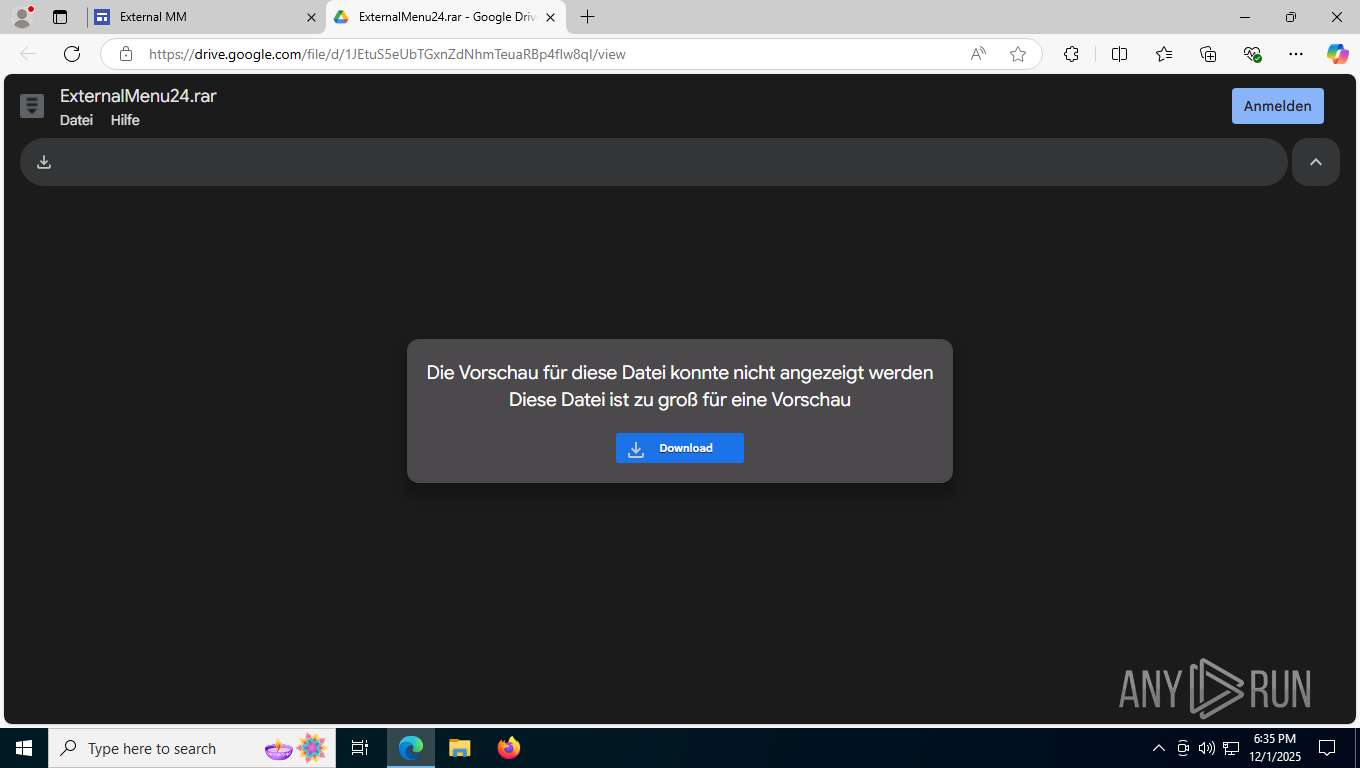
Task: Open the Extensions puzzle icon
Action: (x=1071, y=54)
